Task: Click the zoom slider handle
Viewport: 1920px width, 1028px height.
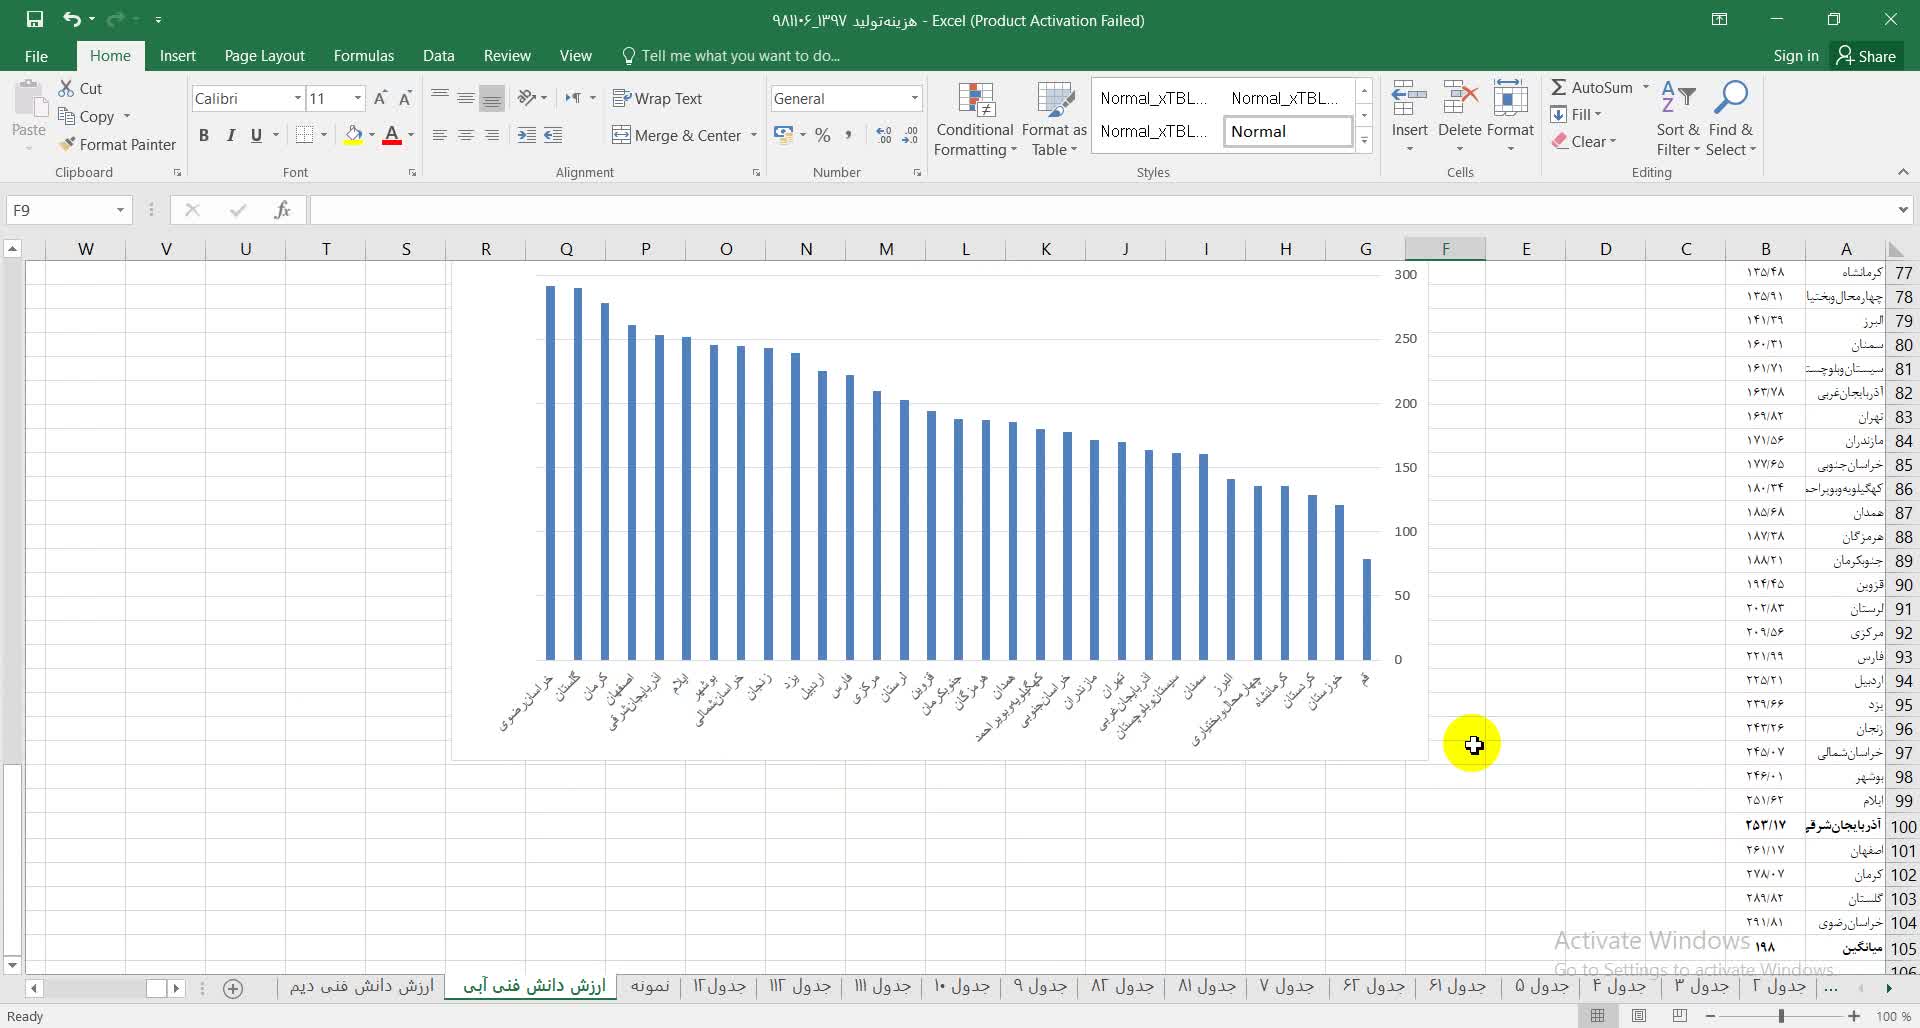Action: (x=1781, y=1016)
